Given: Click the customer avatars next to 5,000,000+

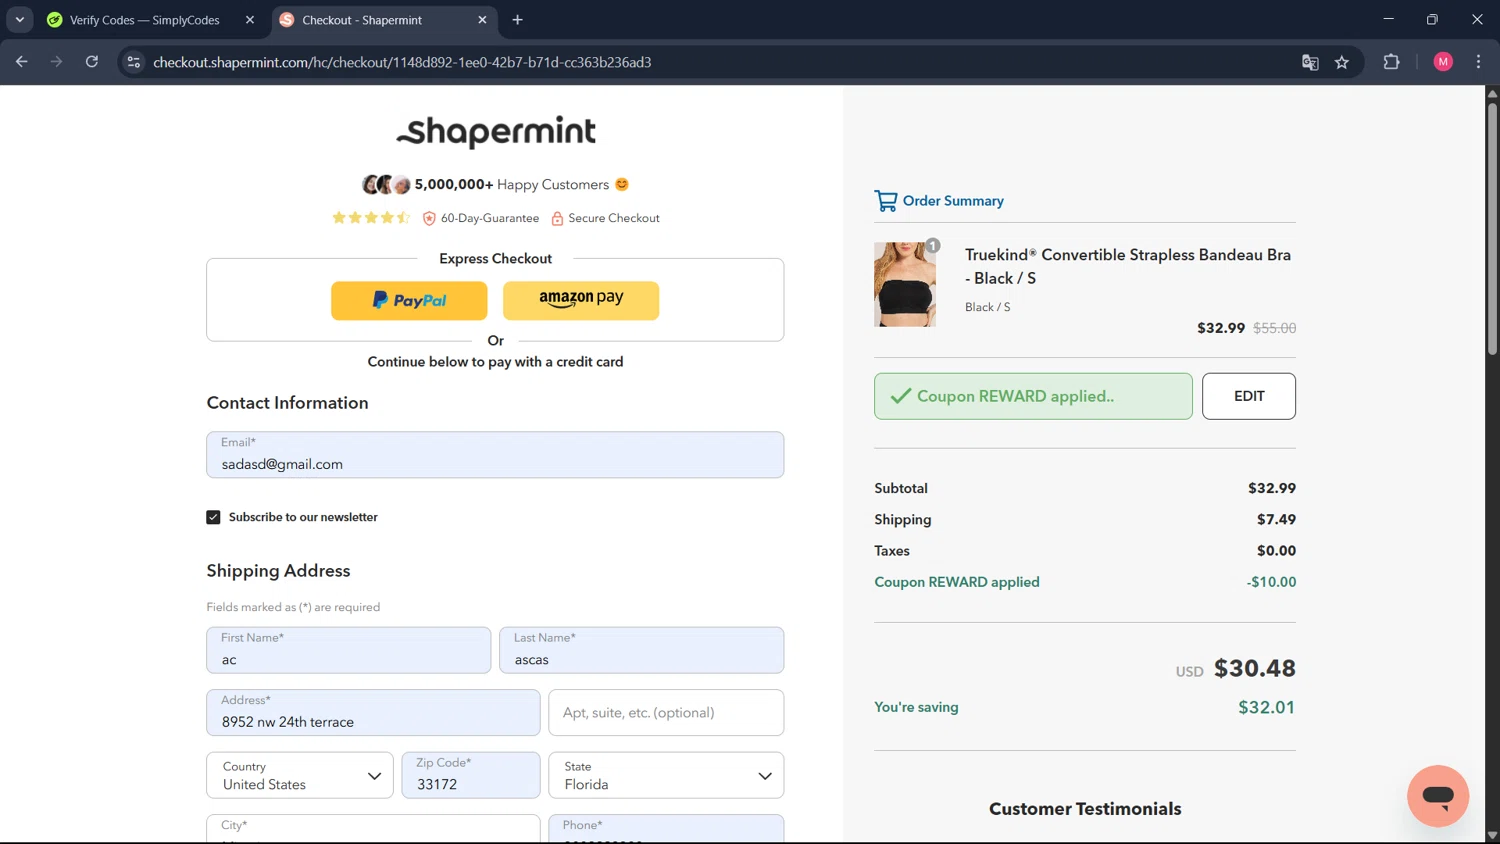Looking at the screenshot, I should click(386, 185).
